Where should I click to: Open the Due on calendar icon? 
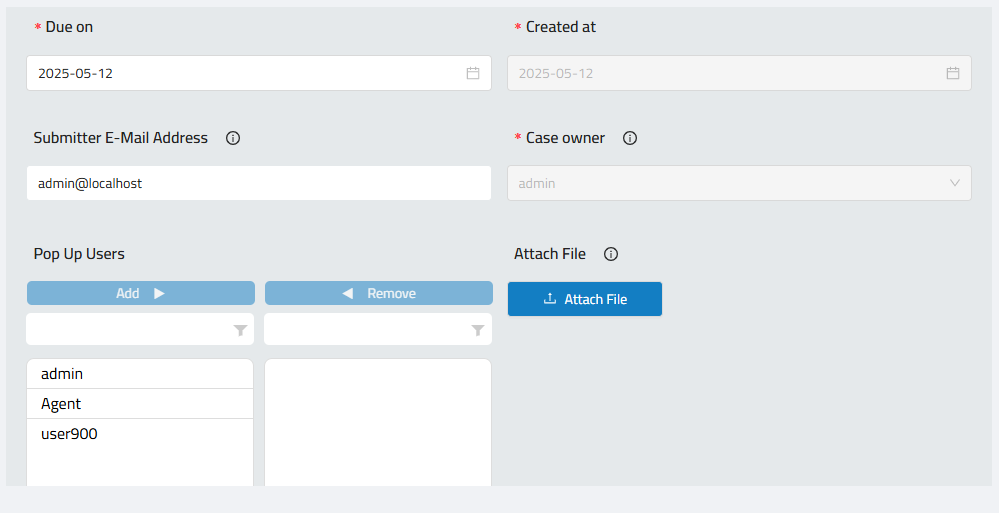[473, 73]
